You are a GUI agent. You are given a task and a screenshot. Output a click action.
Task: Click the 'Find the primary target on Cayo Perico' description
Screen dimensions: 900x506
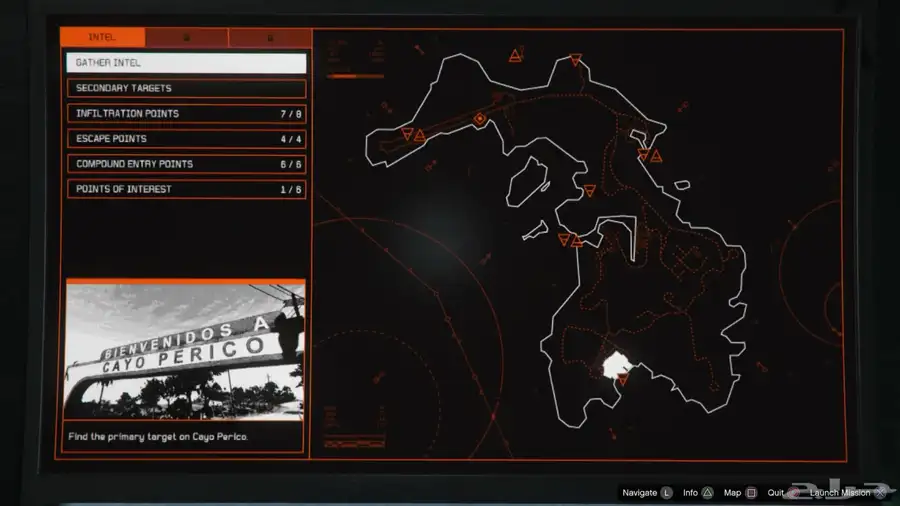pos(158,437)
